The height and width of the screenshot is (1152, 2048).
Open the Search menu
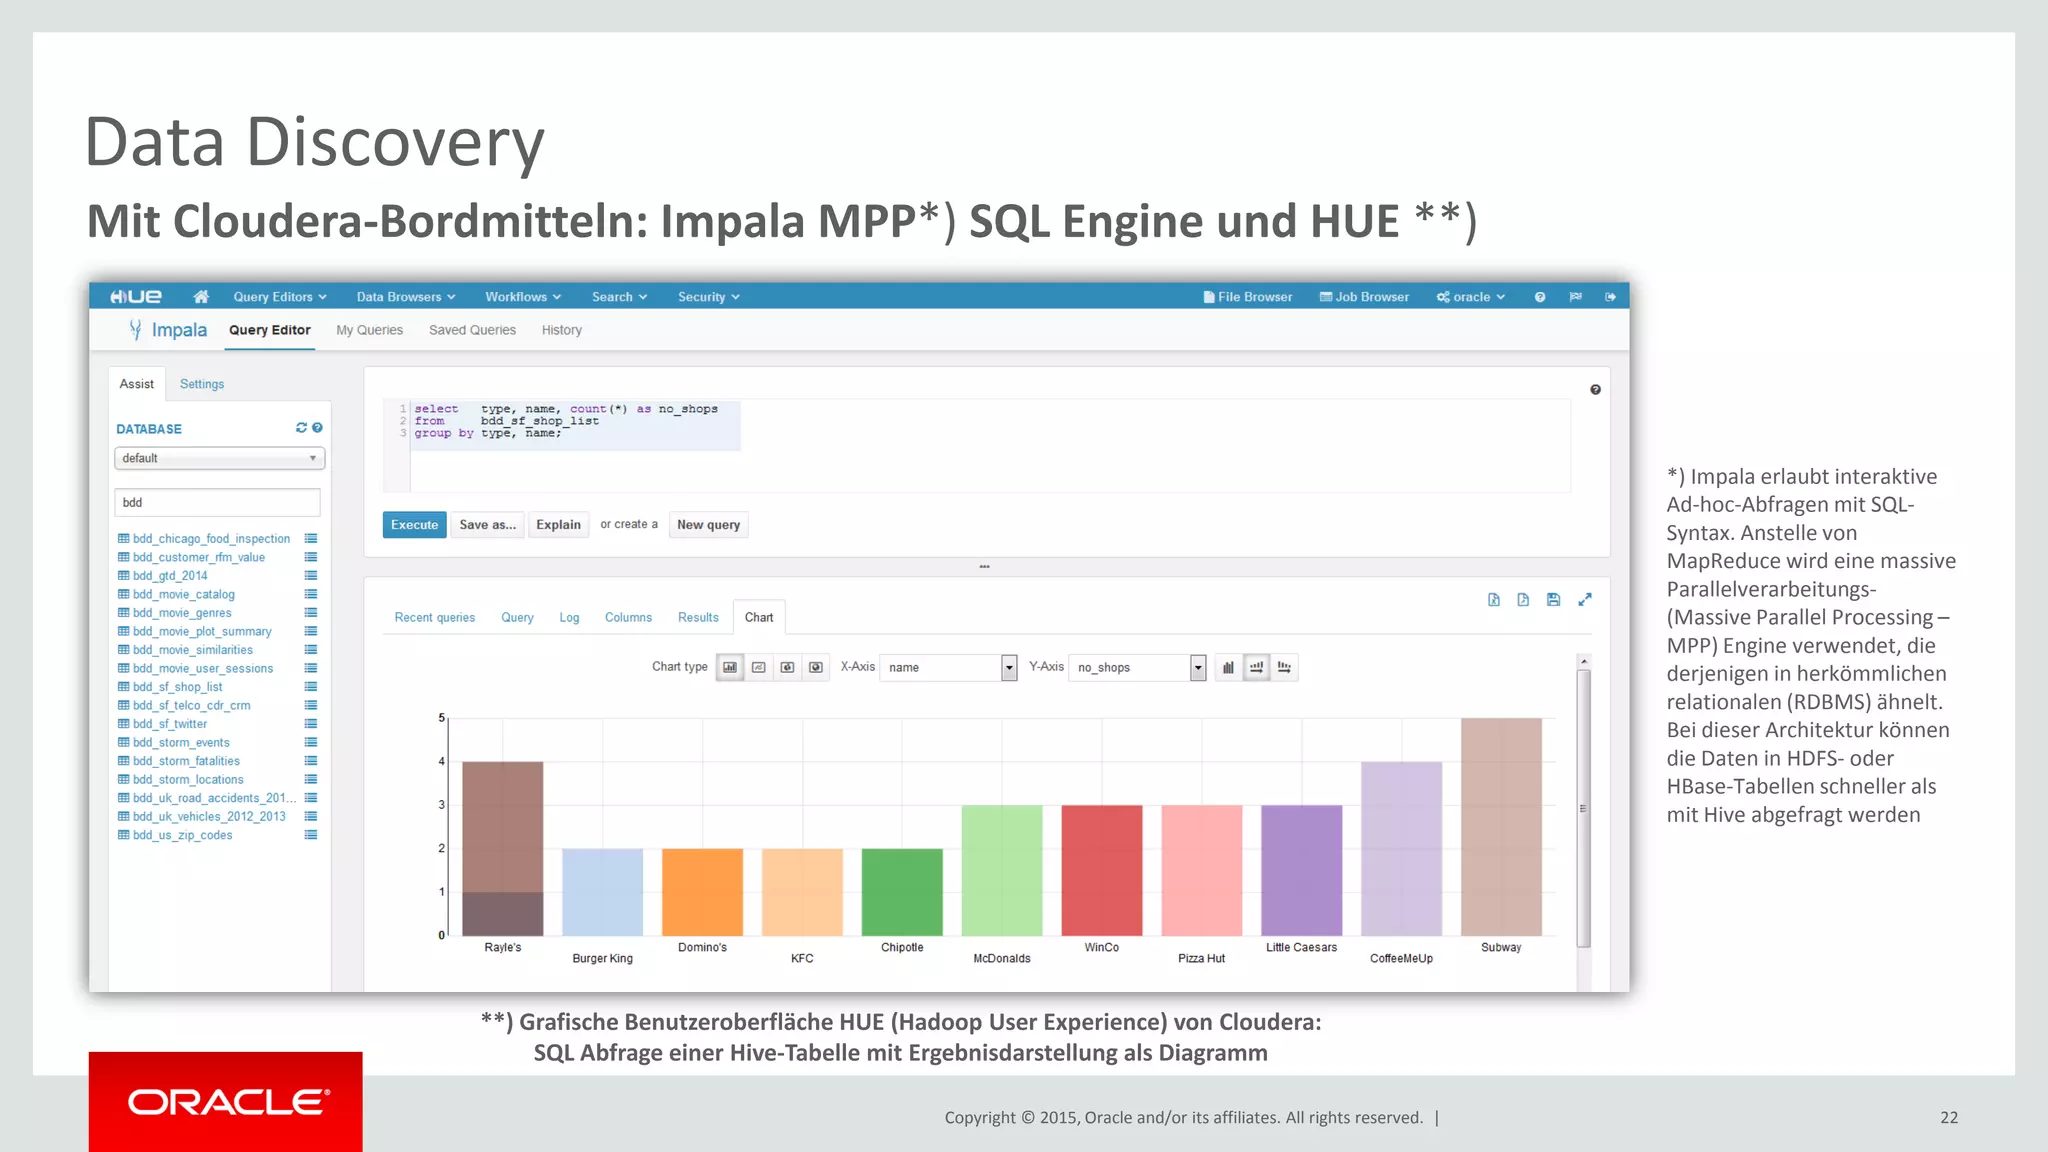(619, 297)
